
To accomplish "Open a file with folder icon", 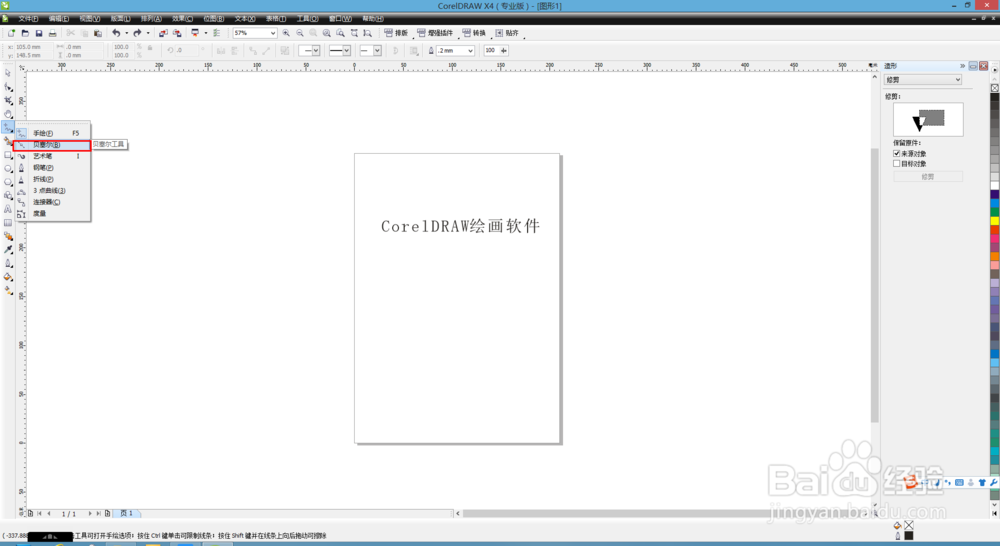I will coord(25,33).
